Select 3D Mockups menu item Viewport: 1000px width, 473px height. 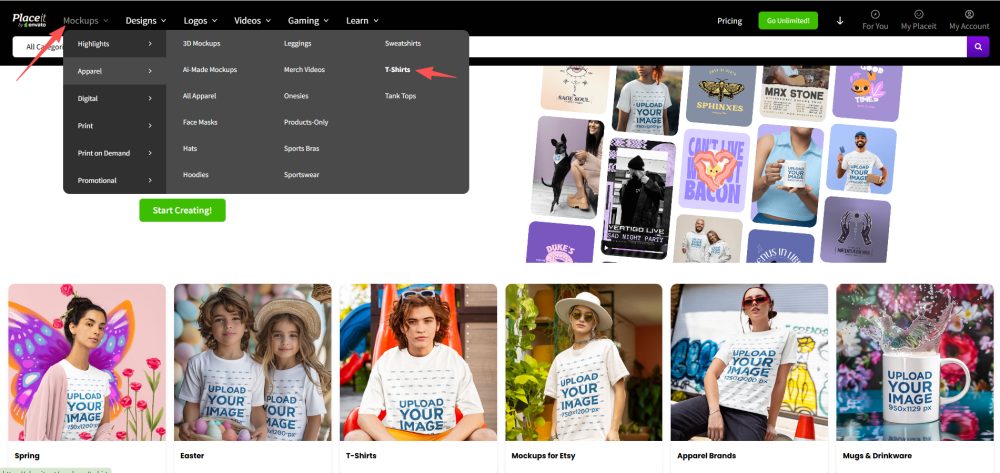[202, 43]
